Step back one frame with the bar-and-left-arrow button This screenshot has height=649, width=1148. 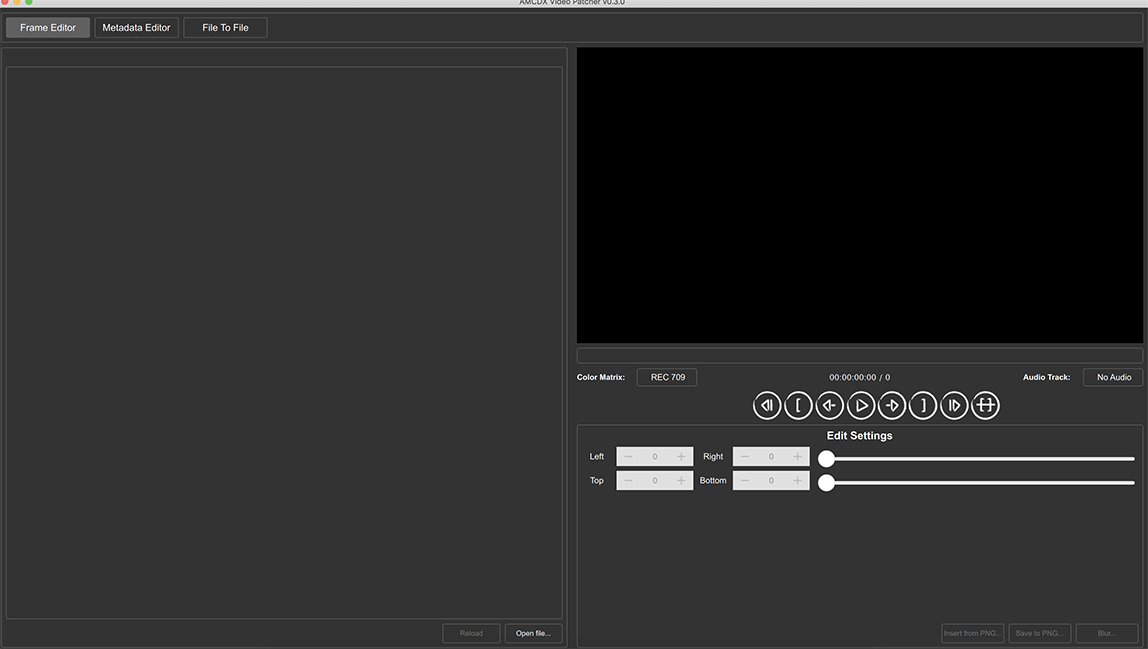pyautogui.click(x=767, y=405)
